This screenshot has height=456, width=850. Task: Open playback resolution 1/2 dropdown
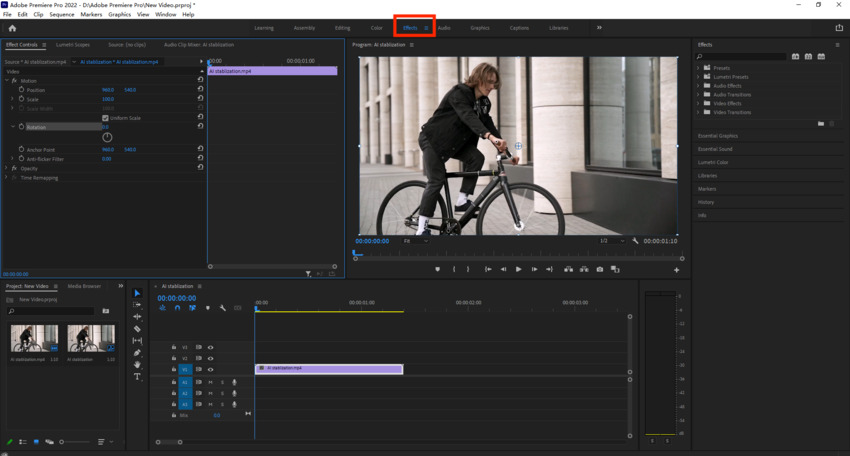click(612, 241)
